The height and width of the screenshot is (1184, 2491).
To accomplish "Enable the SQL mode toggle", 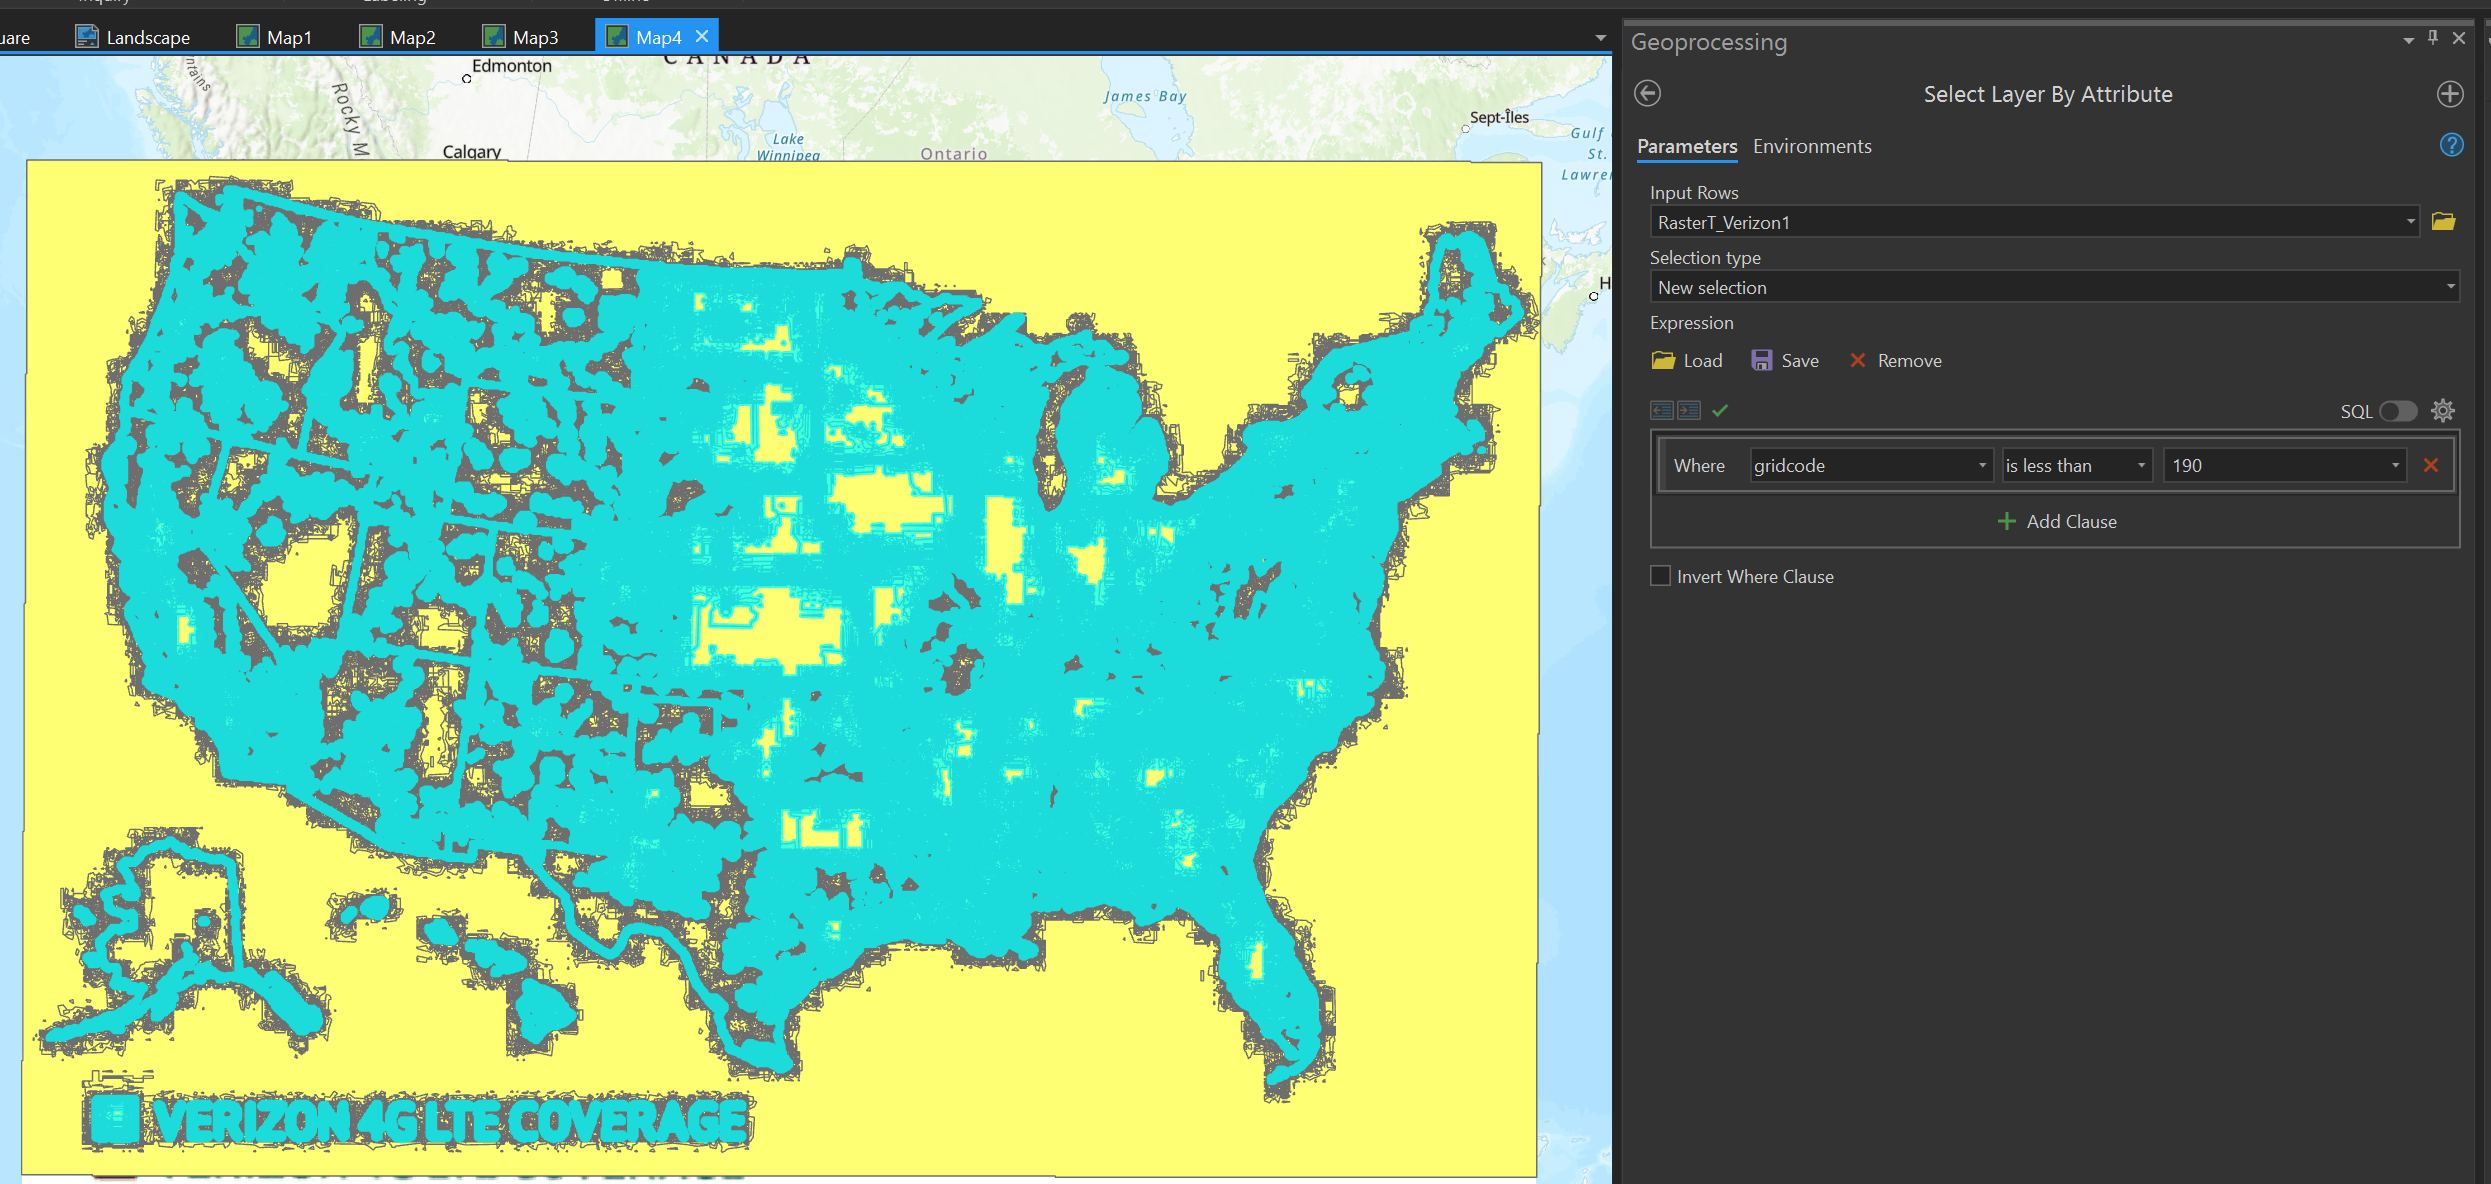I will click(2396, 411).
